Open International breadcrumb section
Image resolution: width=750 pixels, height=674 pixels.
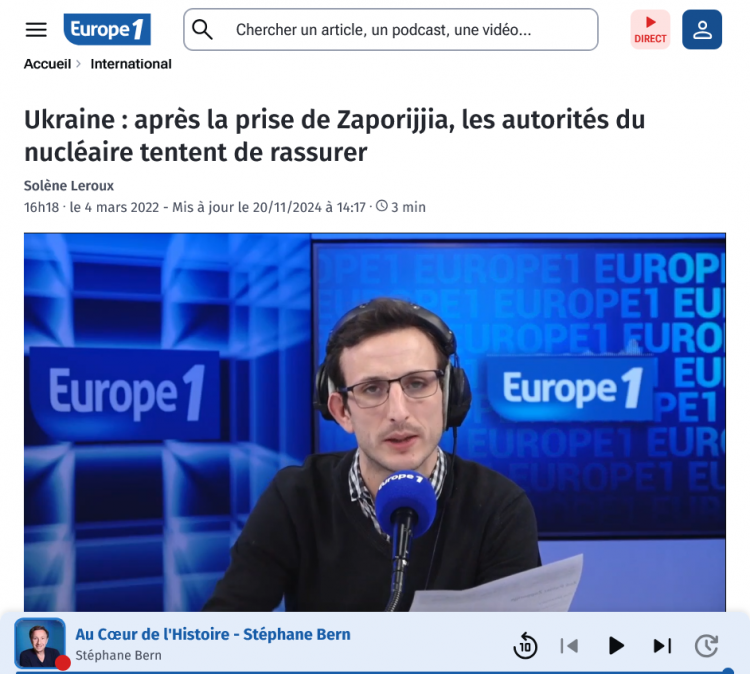[x=131, y=64]
